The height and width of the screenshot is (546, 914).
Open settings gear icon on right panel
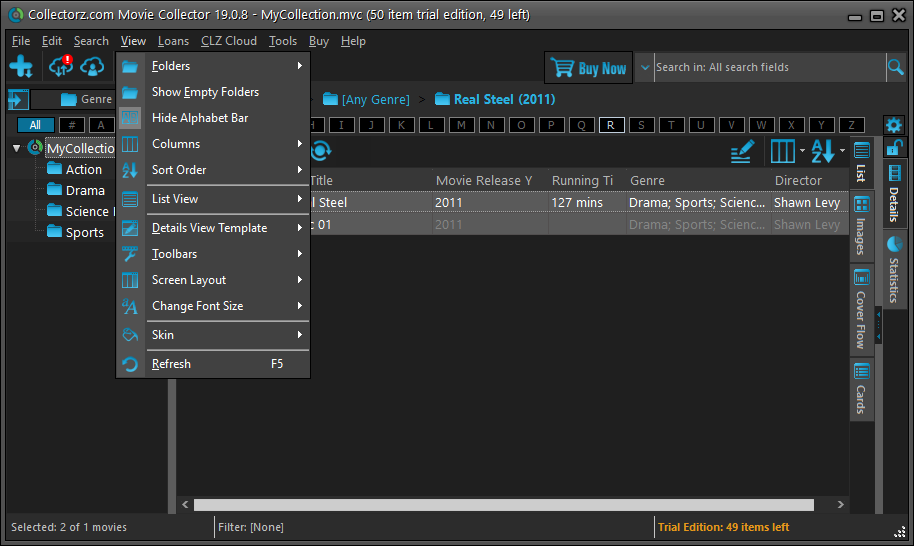click(893, 126)
